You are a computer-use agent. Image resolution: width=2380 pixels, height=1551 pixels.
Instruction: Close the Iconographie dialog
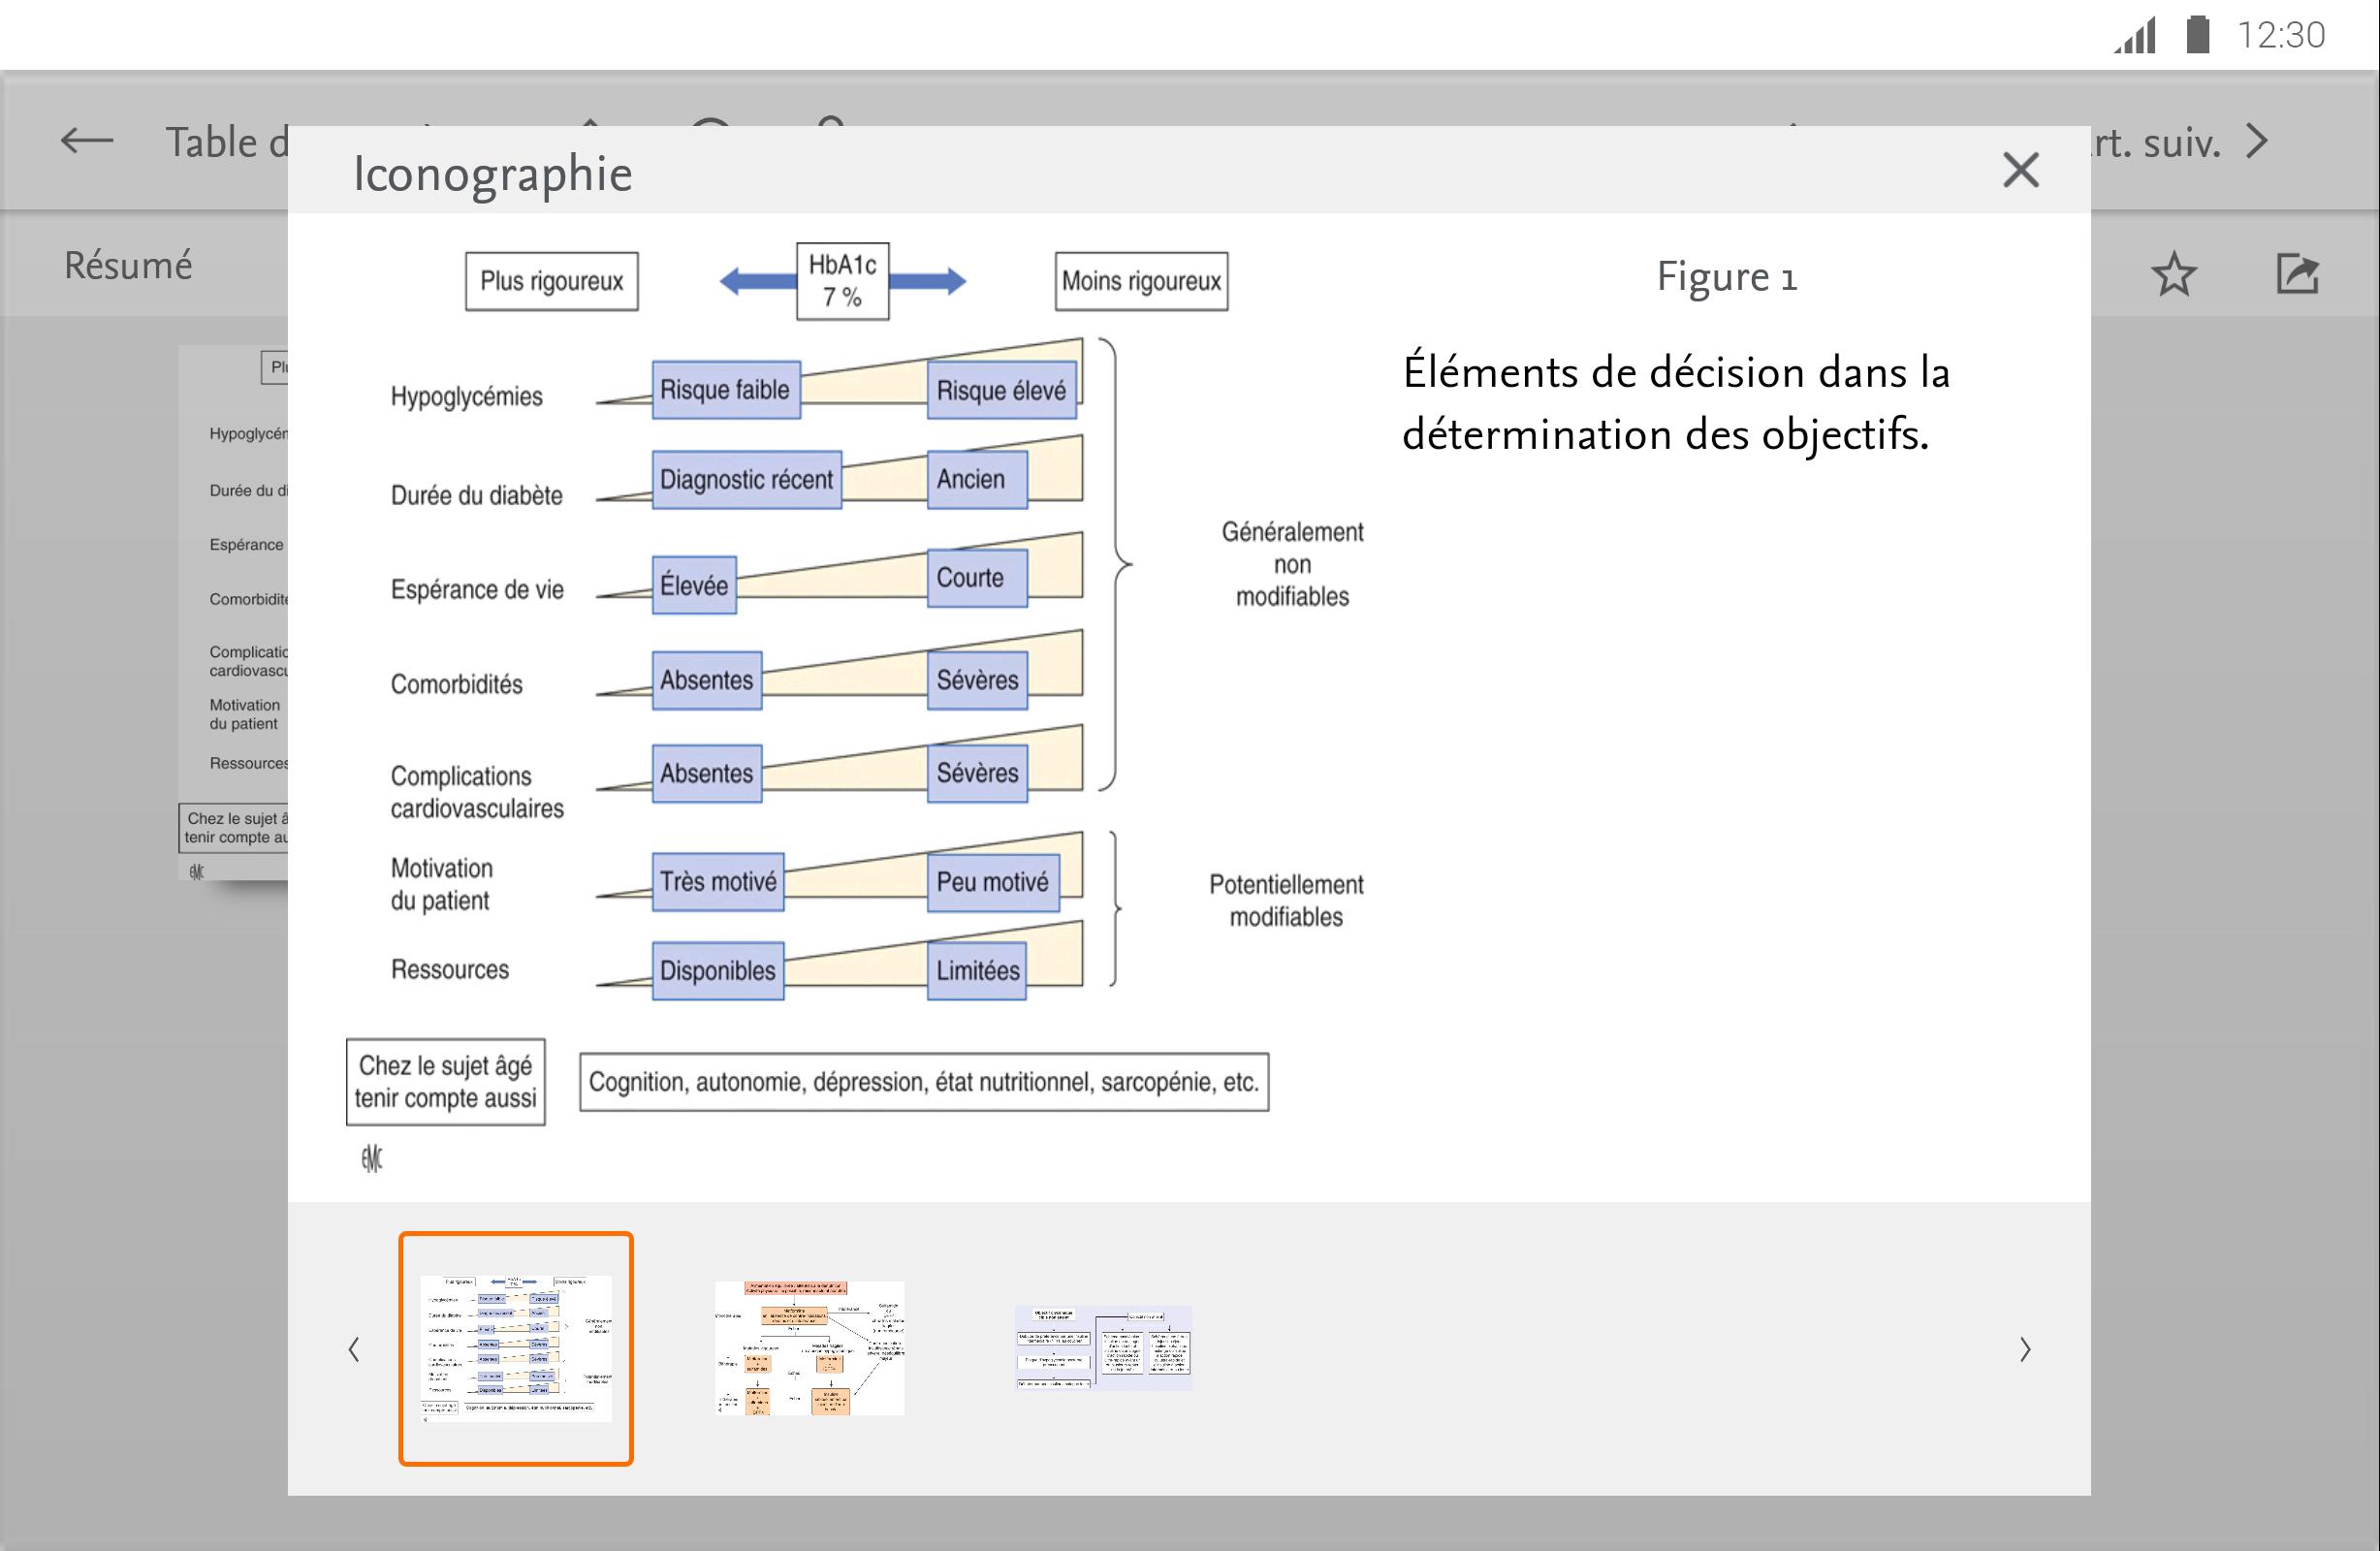(2020, 170)
